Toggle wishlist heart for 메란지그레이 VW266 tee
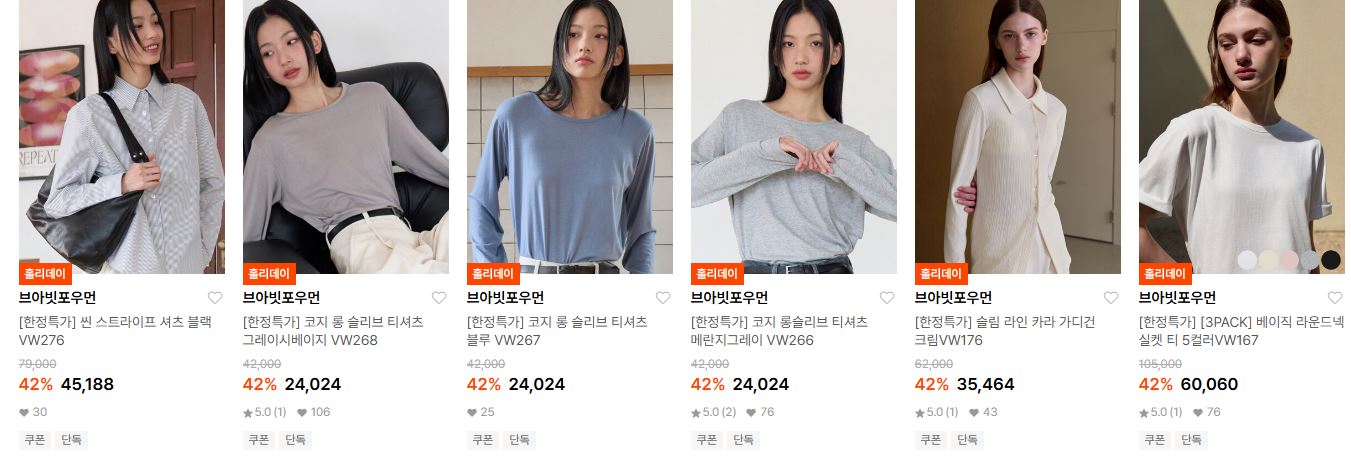 click(887, 297)
